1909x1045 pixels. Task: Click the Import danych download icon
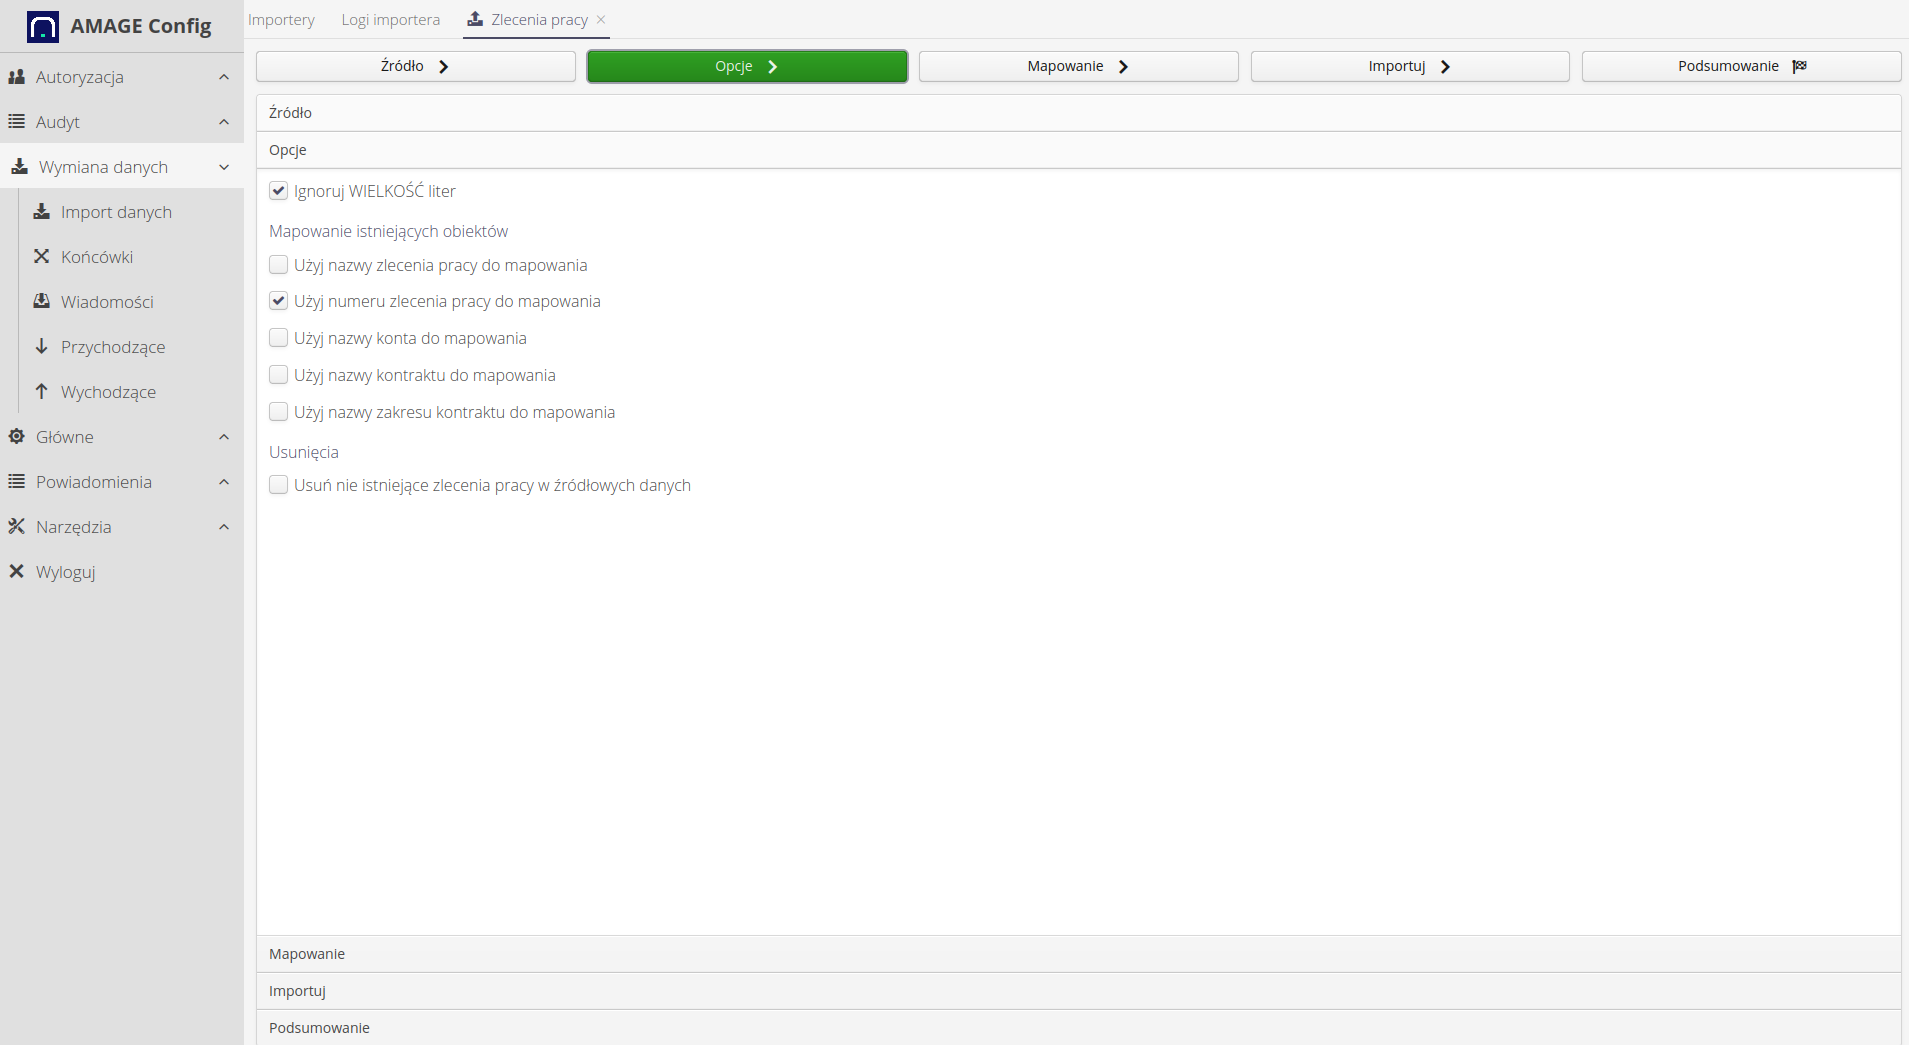42,212
